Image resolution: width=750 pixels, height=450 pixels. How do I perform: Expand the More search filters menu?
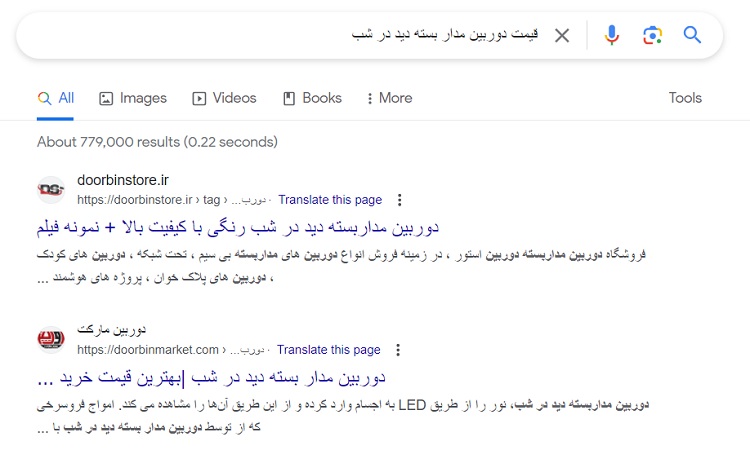389,98
